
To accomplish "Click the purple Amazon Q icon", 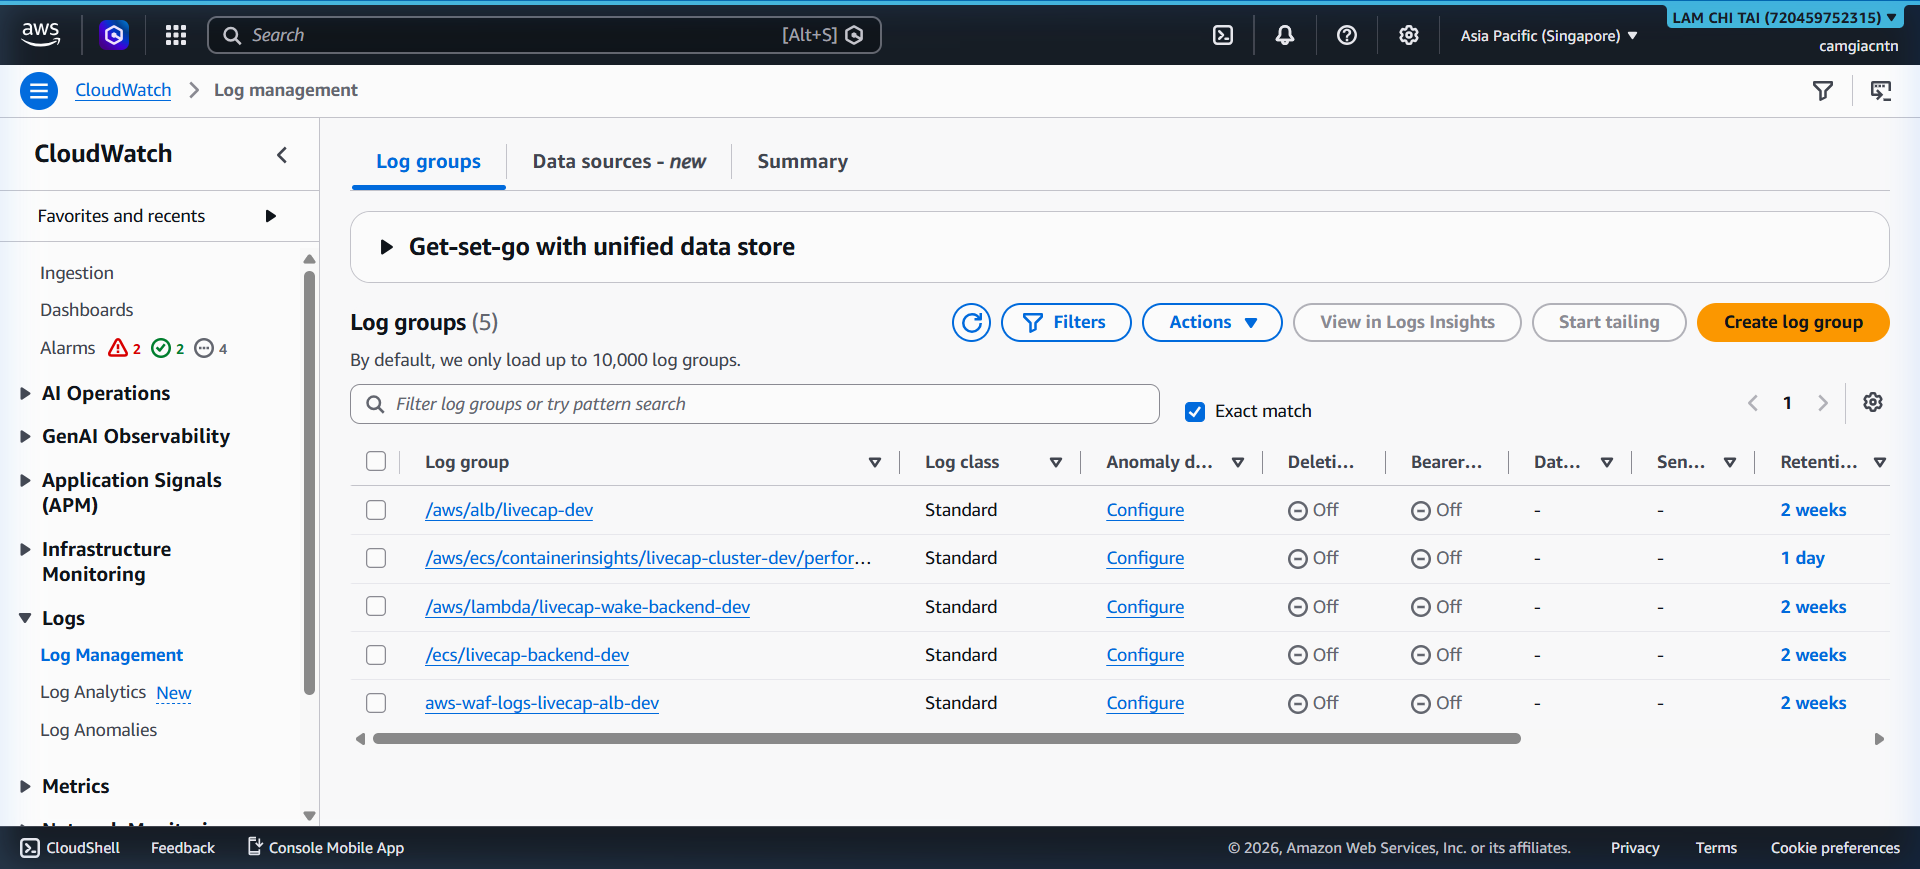I will coord(114,35).
